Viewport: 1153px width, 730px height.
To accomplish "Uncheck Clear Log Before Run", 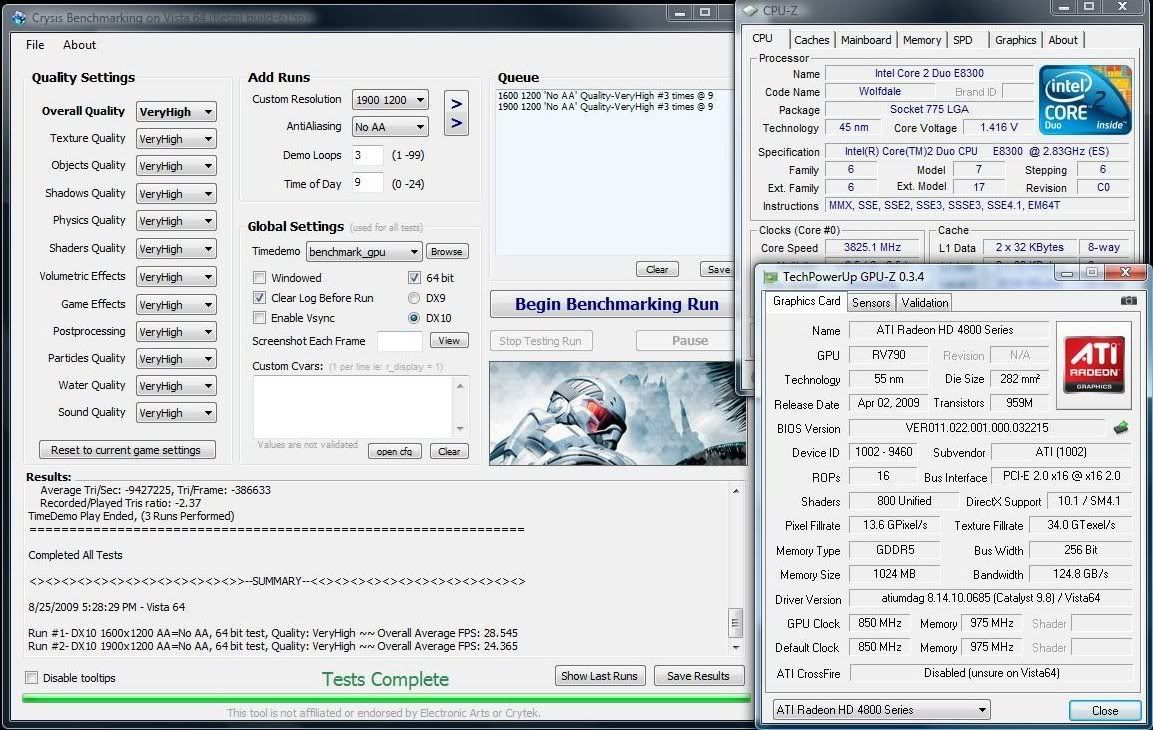I will (259, 298).
